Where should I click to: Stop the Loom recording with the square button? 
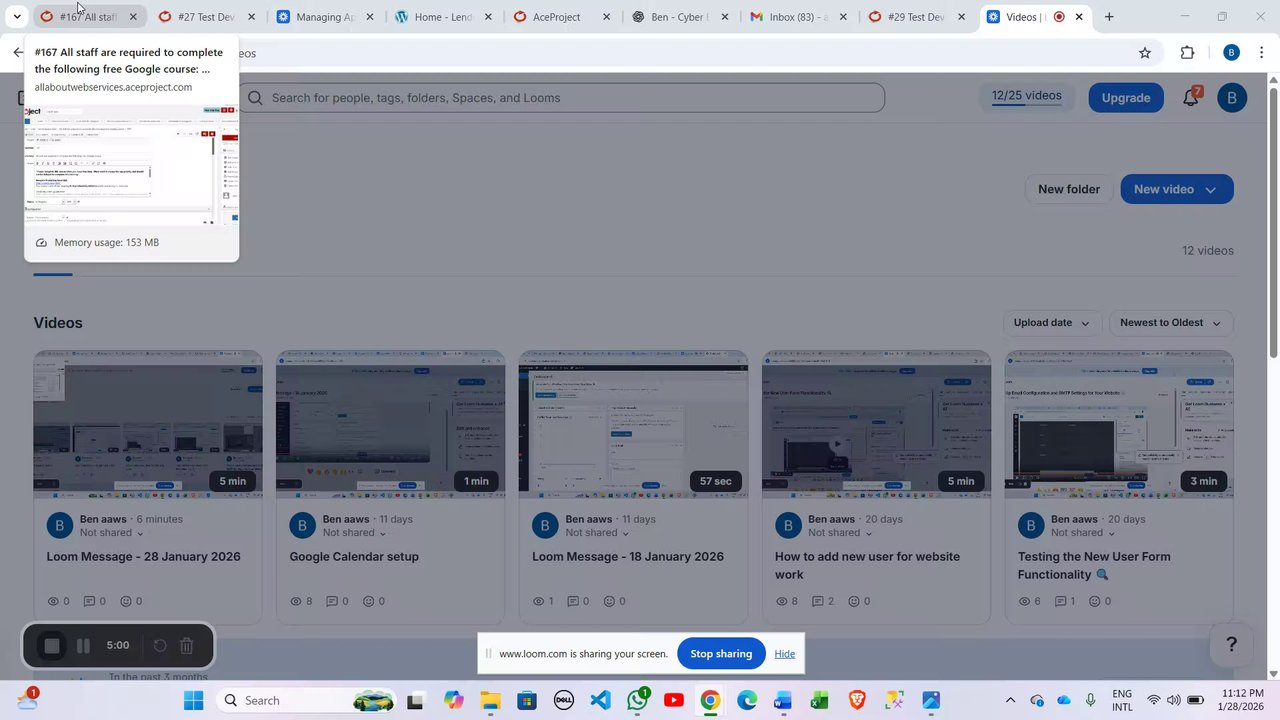(52, 646)
